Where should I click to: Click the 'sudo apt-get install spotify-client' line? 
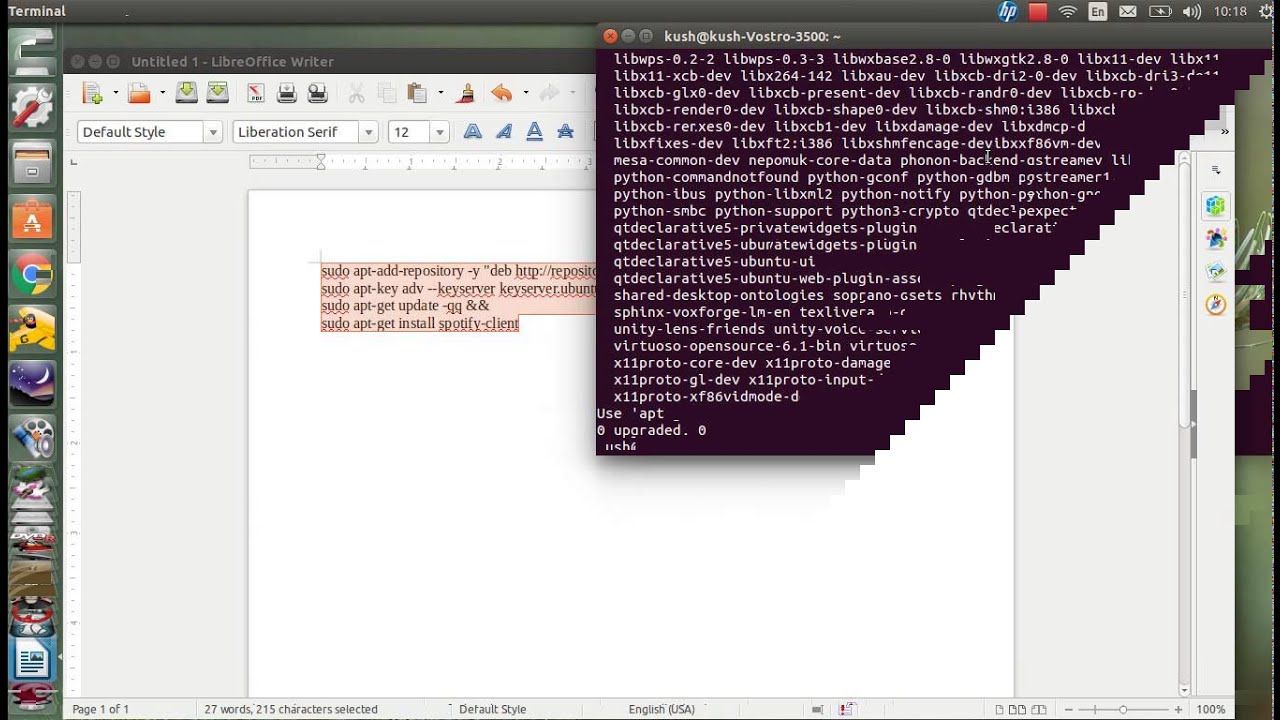pyautogui.click(x=420, y=323)
